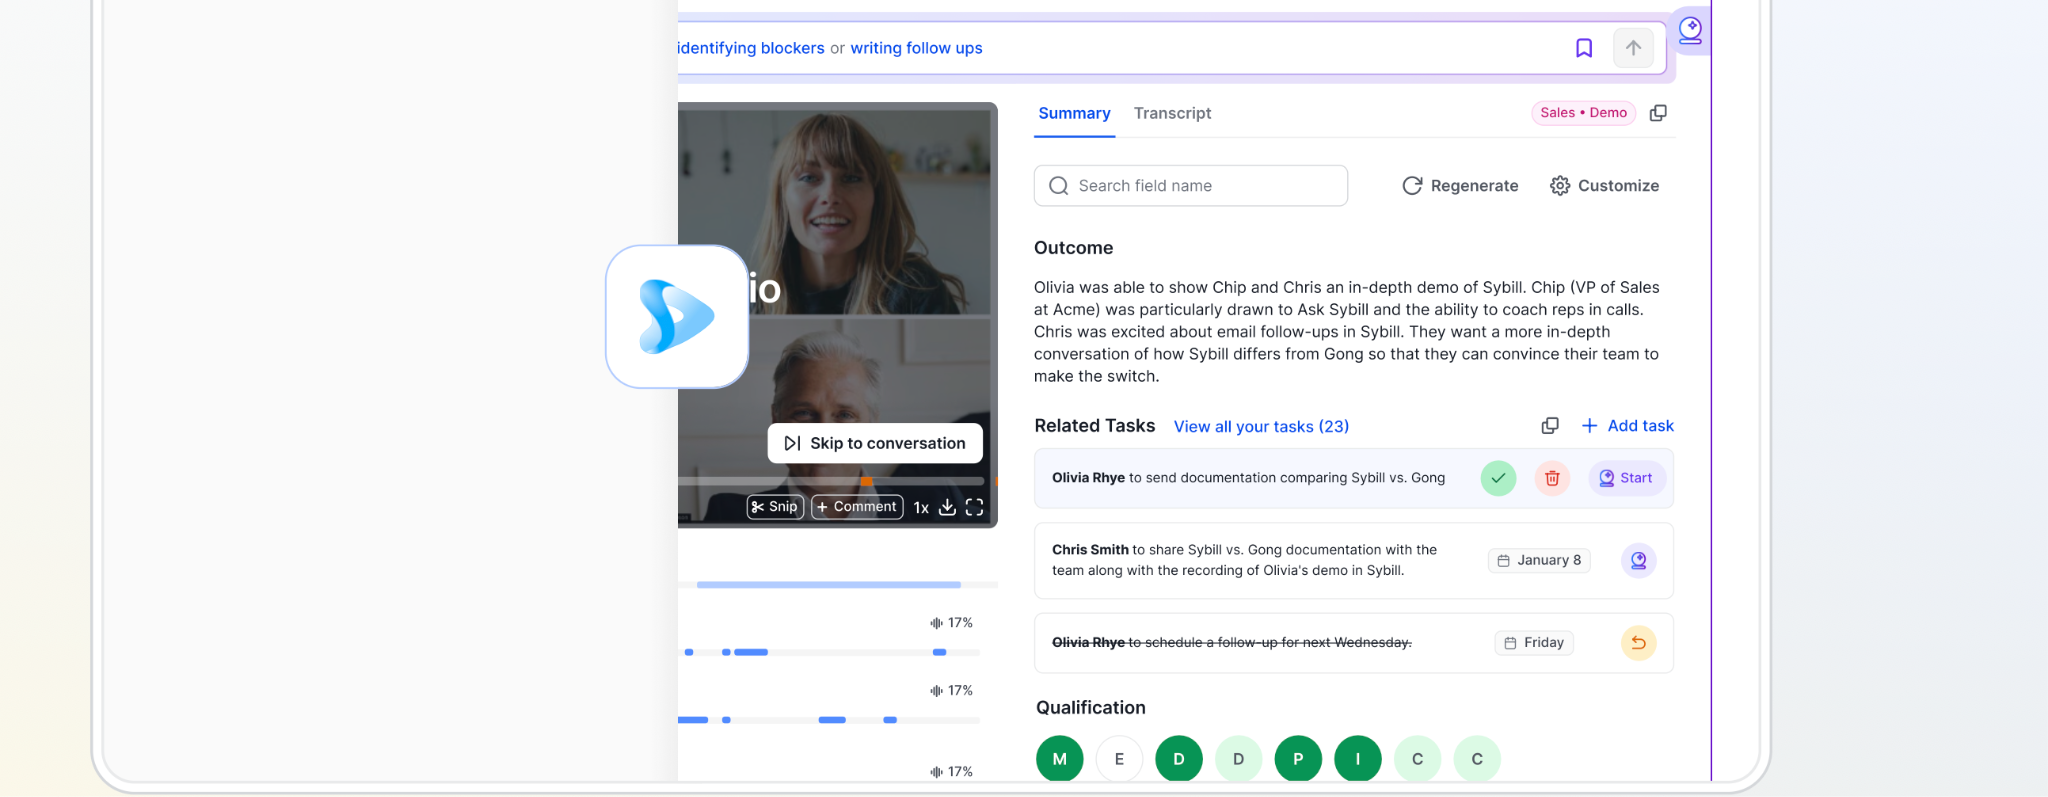Click the writing follow ups suggestion link
This screenshot has height=797, width=2048.
[916, 48]
